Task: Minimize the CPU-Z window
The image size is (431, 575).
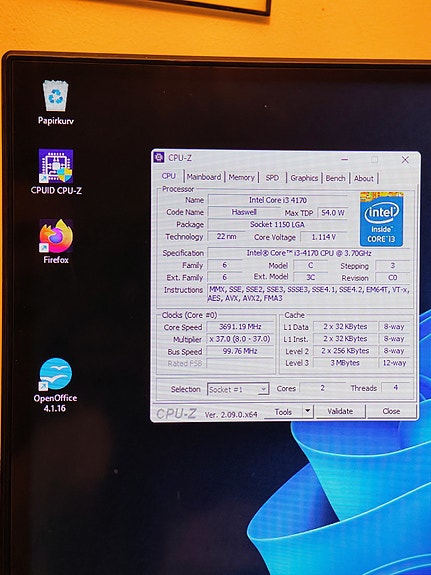Action: [x=344, y=160]
